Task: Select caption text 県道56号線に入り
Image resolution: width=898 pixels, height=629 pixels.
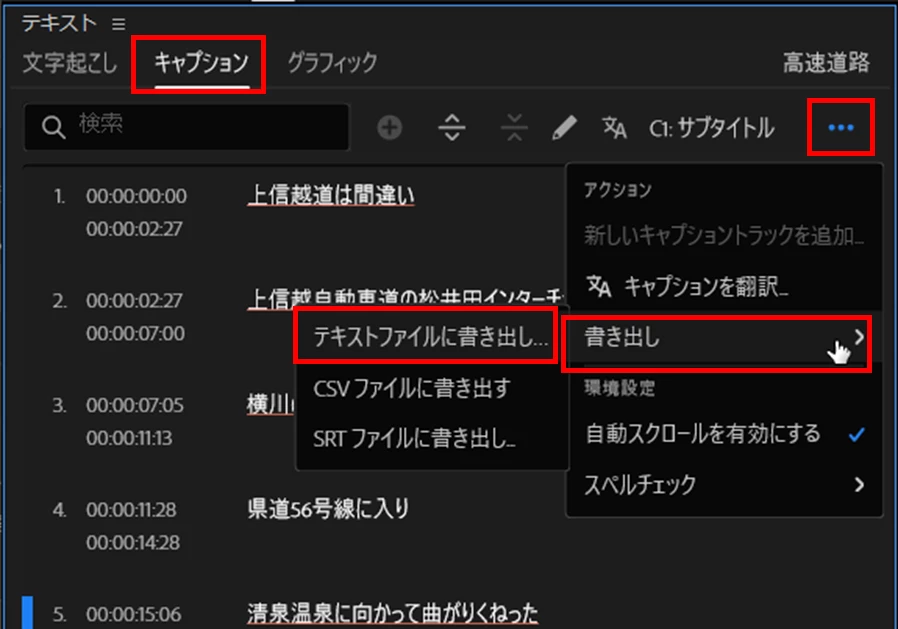Action: click(328, 509)
